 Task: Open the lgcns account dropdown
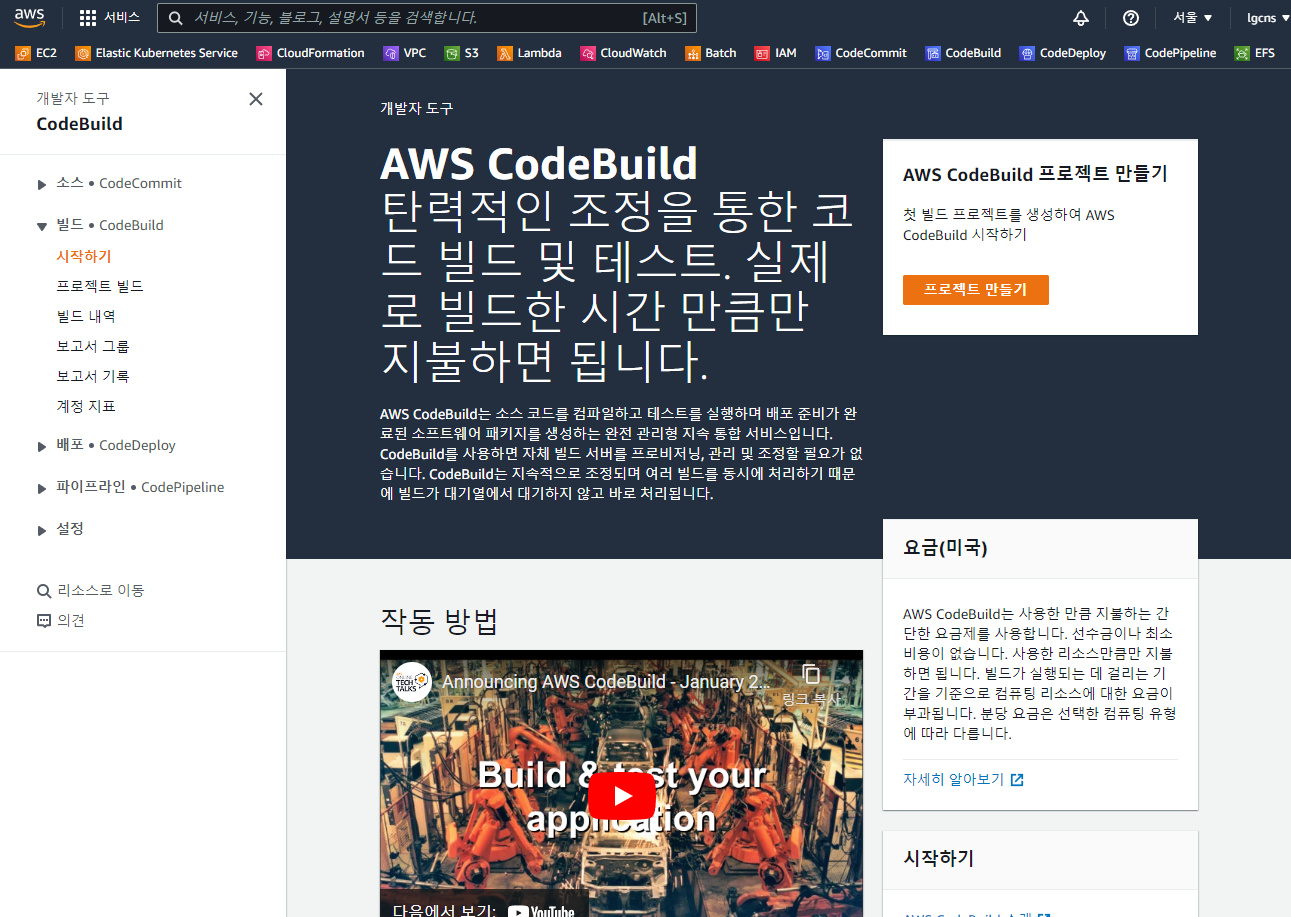[1268, 18]
